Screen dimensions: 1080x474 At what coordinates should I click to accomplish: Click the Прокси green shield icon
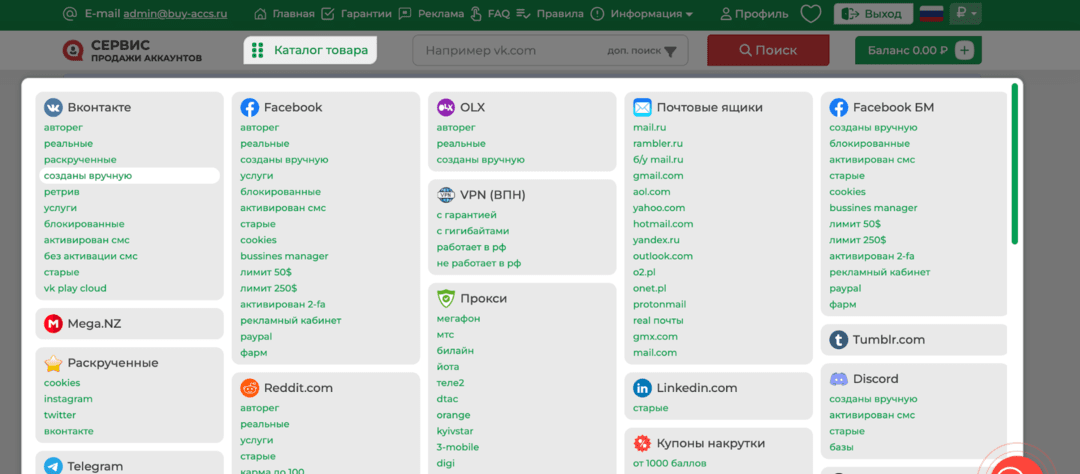(446, 298)
